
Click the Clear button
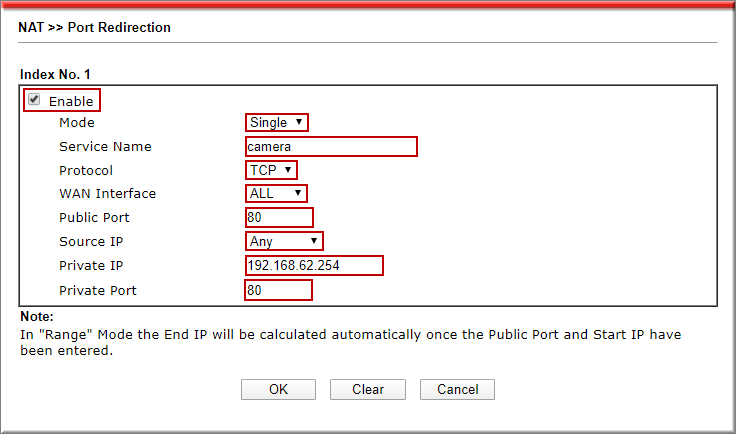tap(368, 390)
